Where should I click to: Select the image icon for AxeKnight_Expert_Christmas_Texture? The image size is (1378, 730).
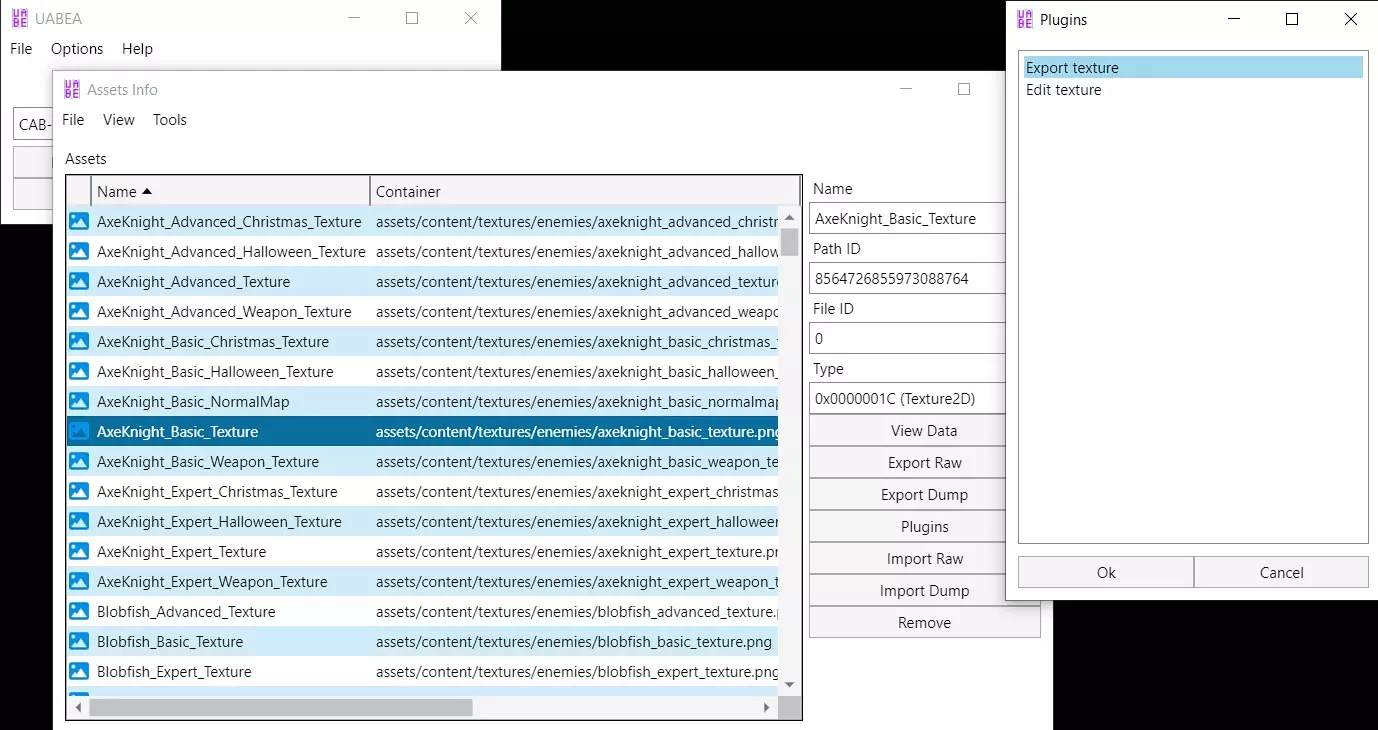click(79, 492)
